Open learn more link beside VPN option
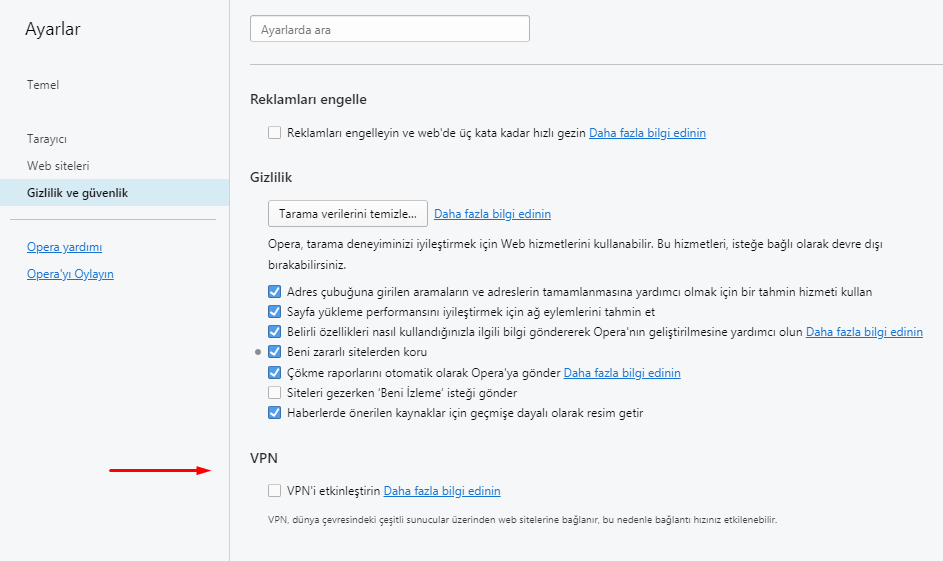Image resolution: width=943 pixels, height=561 pixels. (442, 491)
